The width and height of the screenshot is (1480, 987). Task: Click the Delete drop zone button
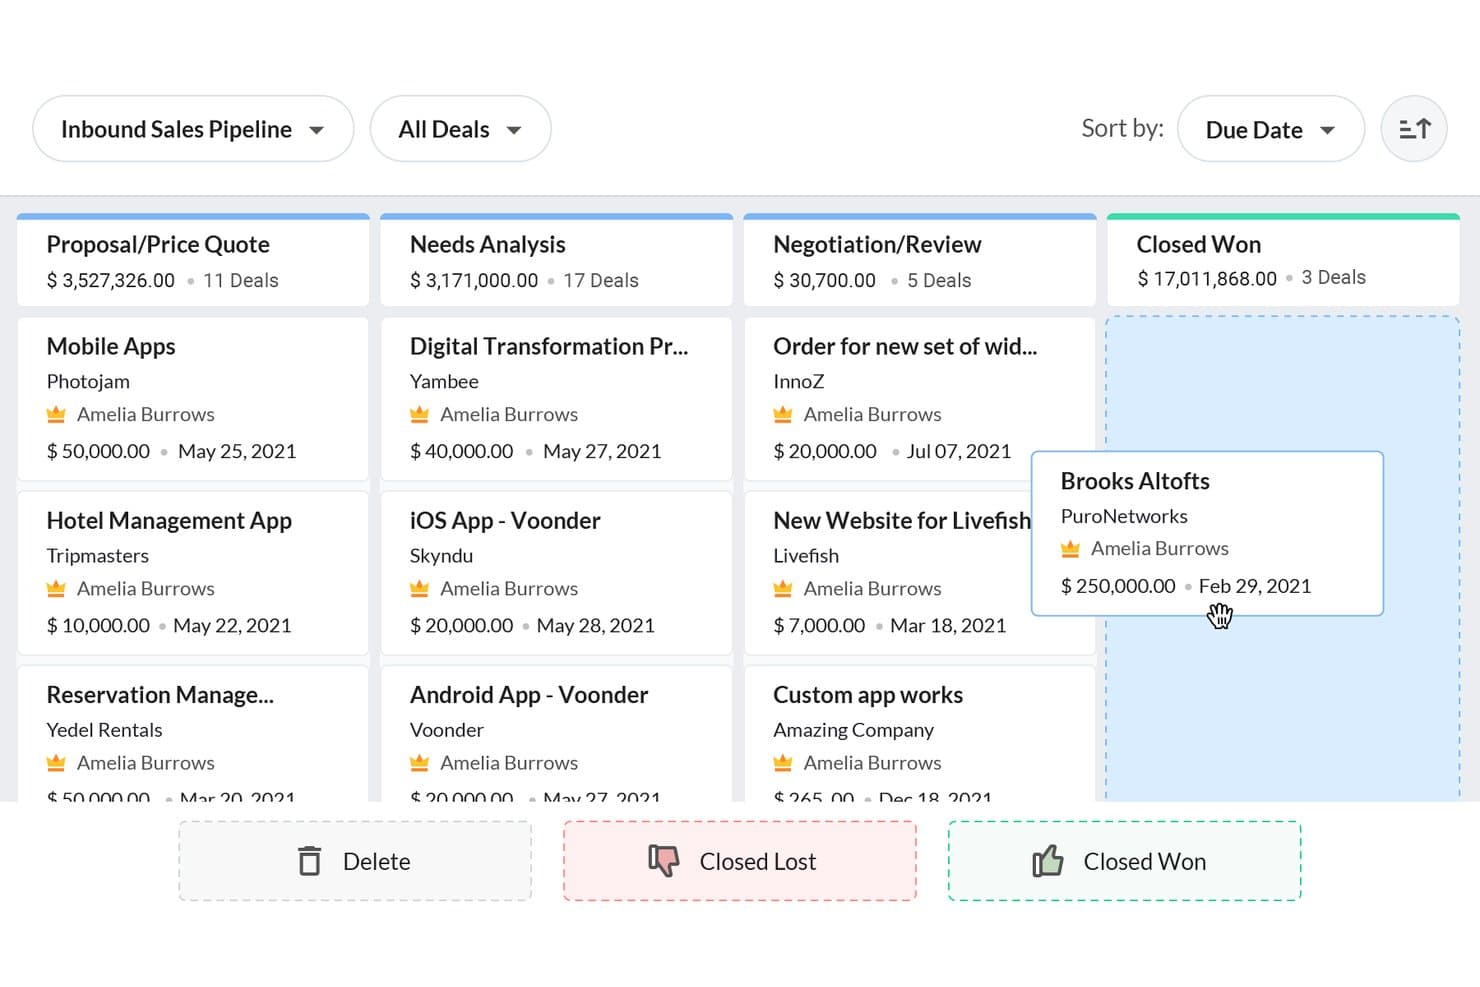coord(355,861)
